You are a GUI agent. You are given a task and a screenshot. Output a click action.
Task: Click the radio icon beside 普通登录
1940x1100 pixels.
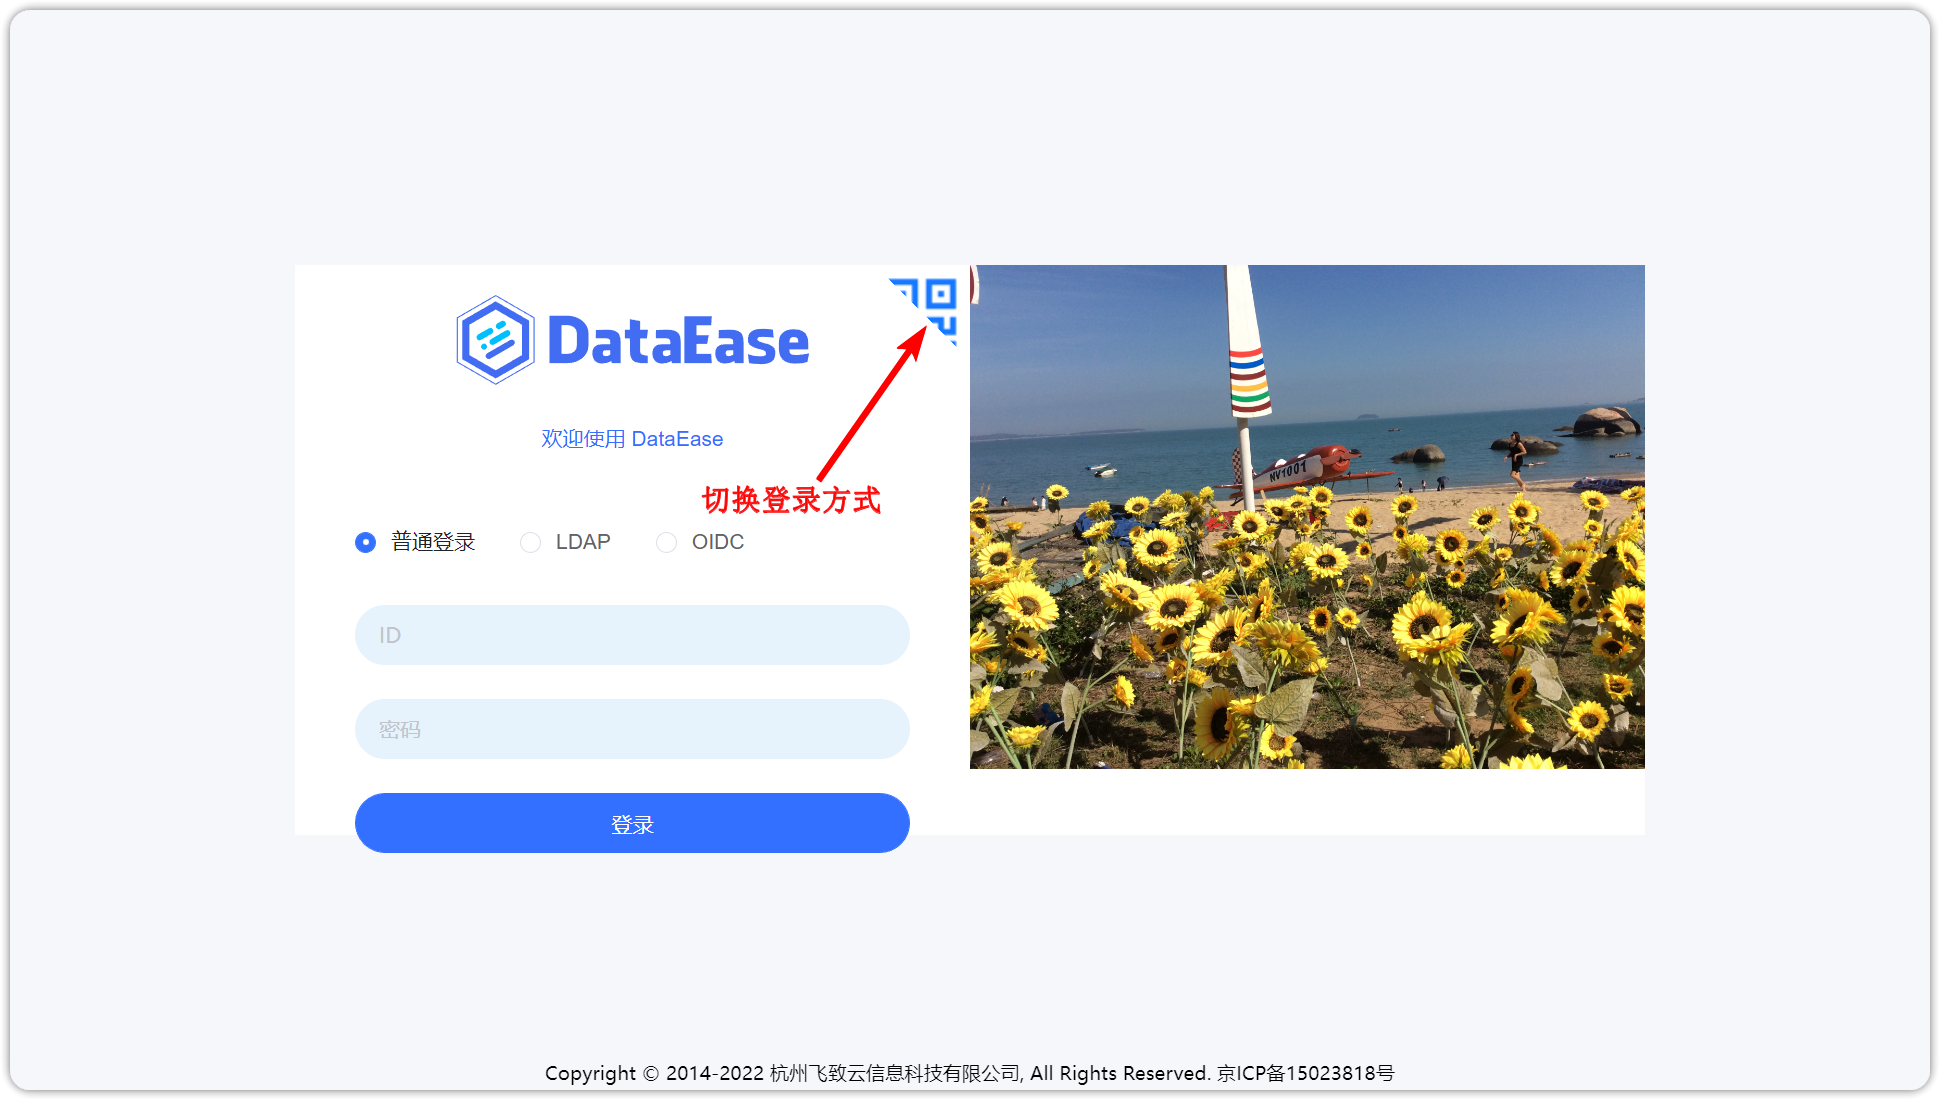click(365, 542)
